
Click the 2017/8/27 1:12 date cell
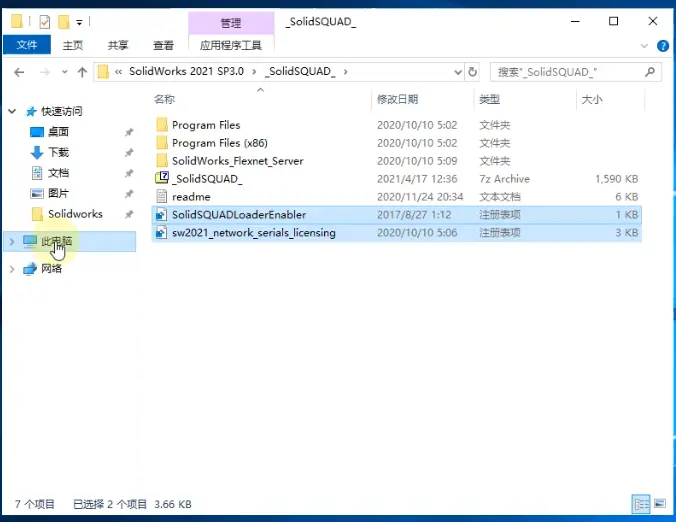pos(414,215)
